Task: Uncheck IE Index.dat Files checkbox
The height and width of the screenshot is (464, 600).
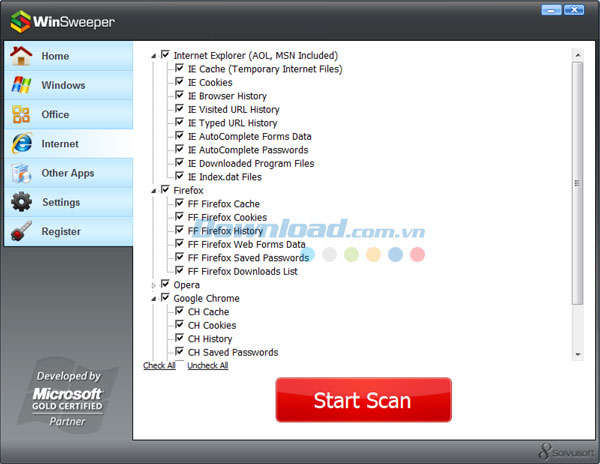Action: [179, 176]
